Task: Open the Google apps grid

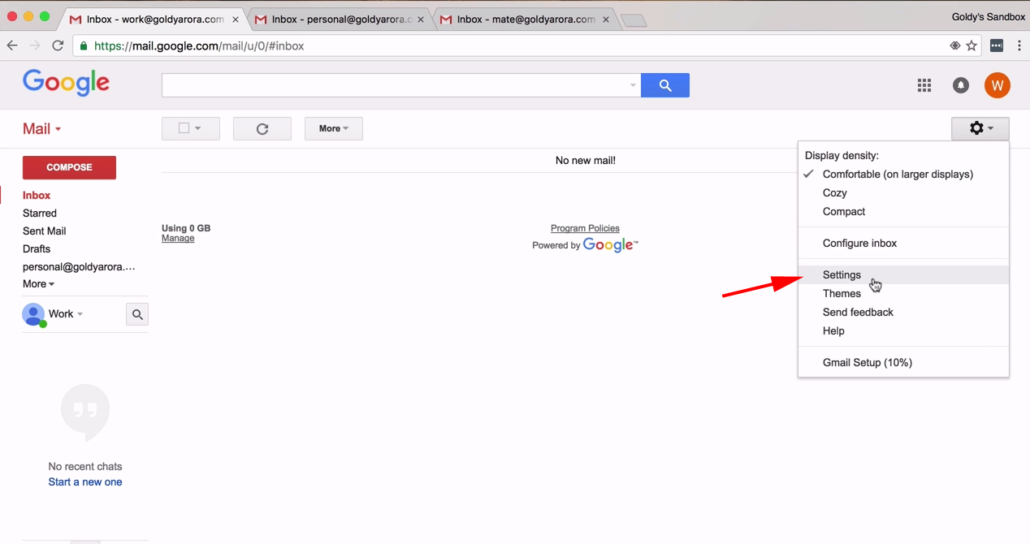Action: tap(924, 85)
